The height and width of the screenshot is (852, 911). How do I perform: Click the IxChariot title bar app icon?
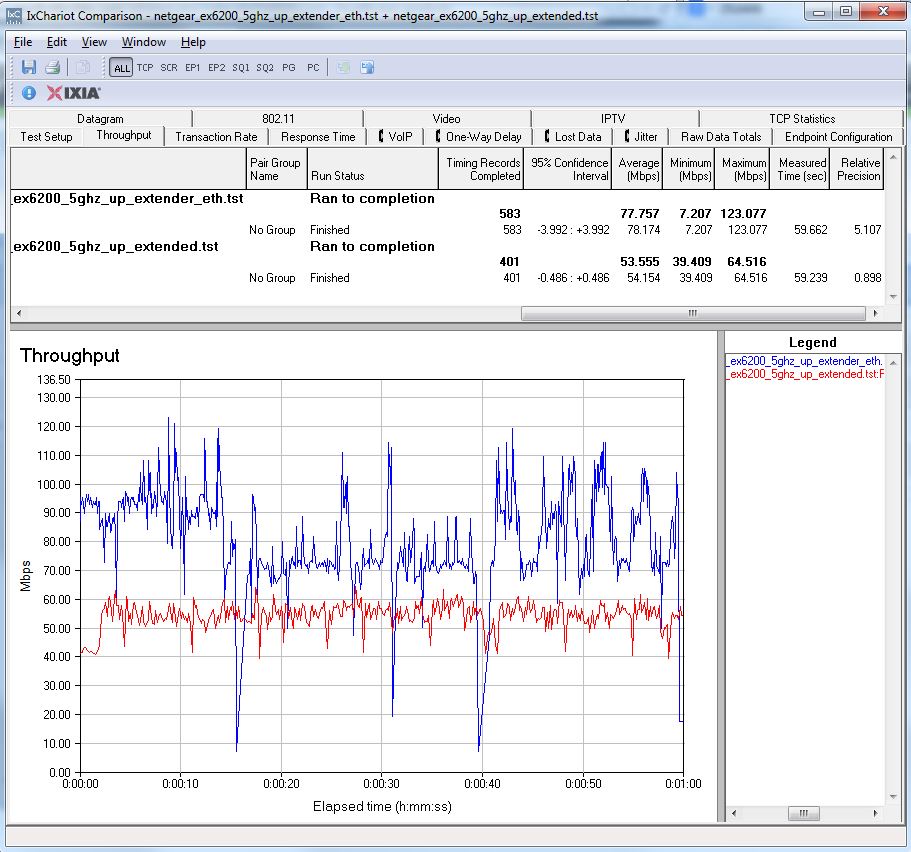click(13, 16)
